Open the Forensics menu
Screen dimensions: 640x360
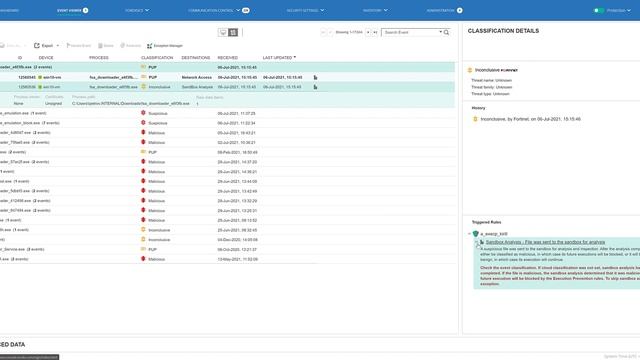(x=137, y=10)
